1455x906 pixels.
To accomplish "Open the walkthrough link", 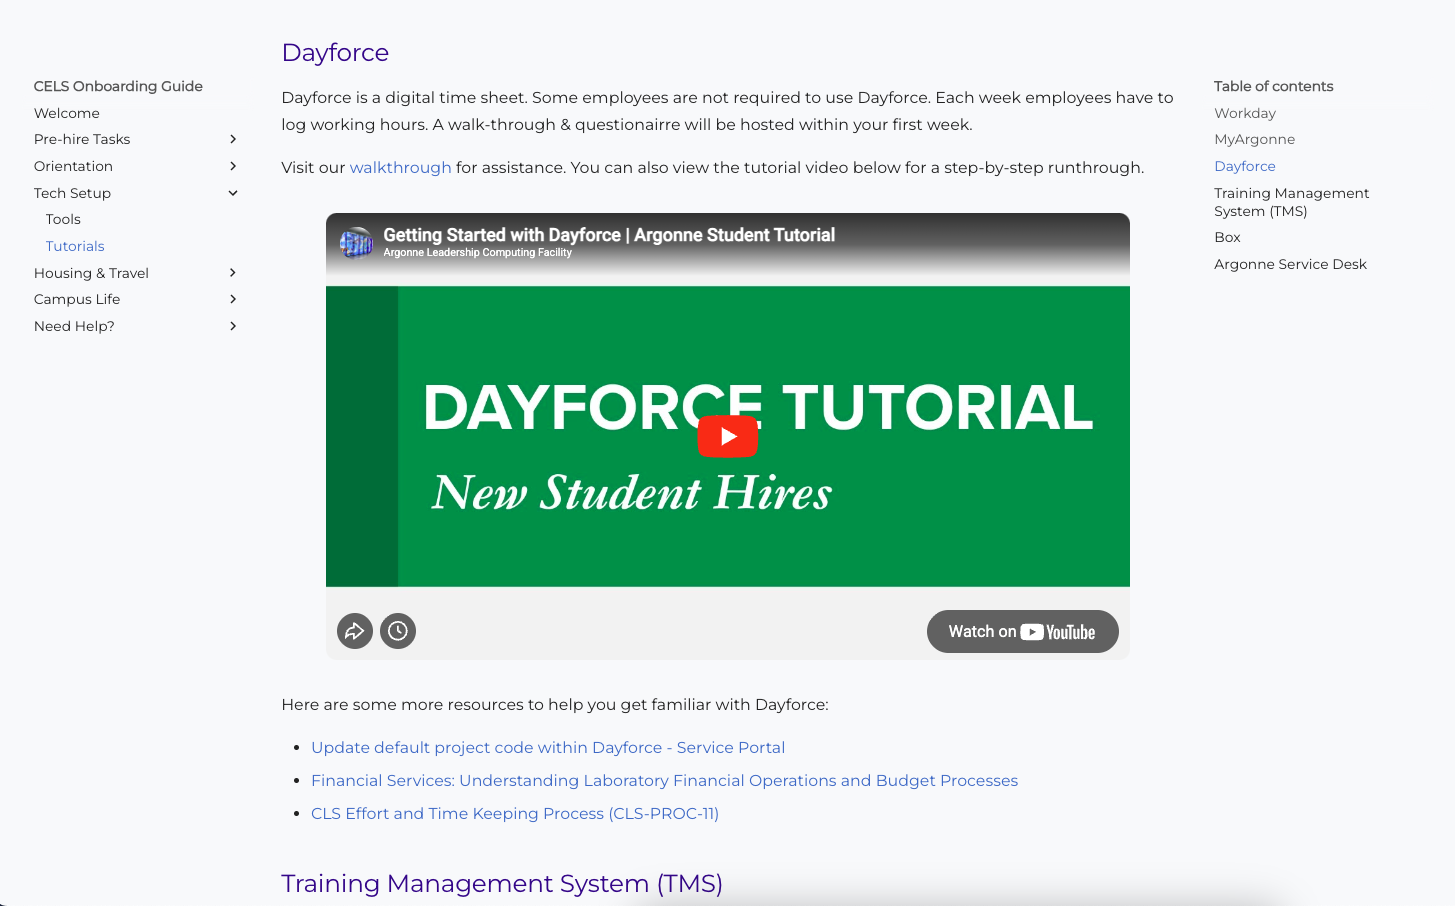I will [400, 167].
